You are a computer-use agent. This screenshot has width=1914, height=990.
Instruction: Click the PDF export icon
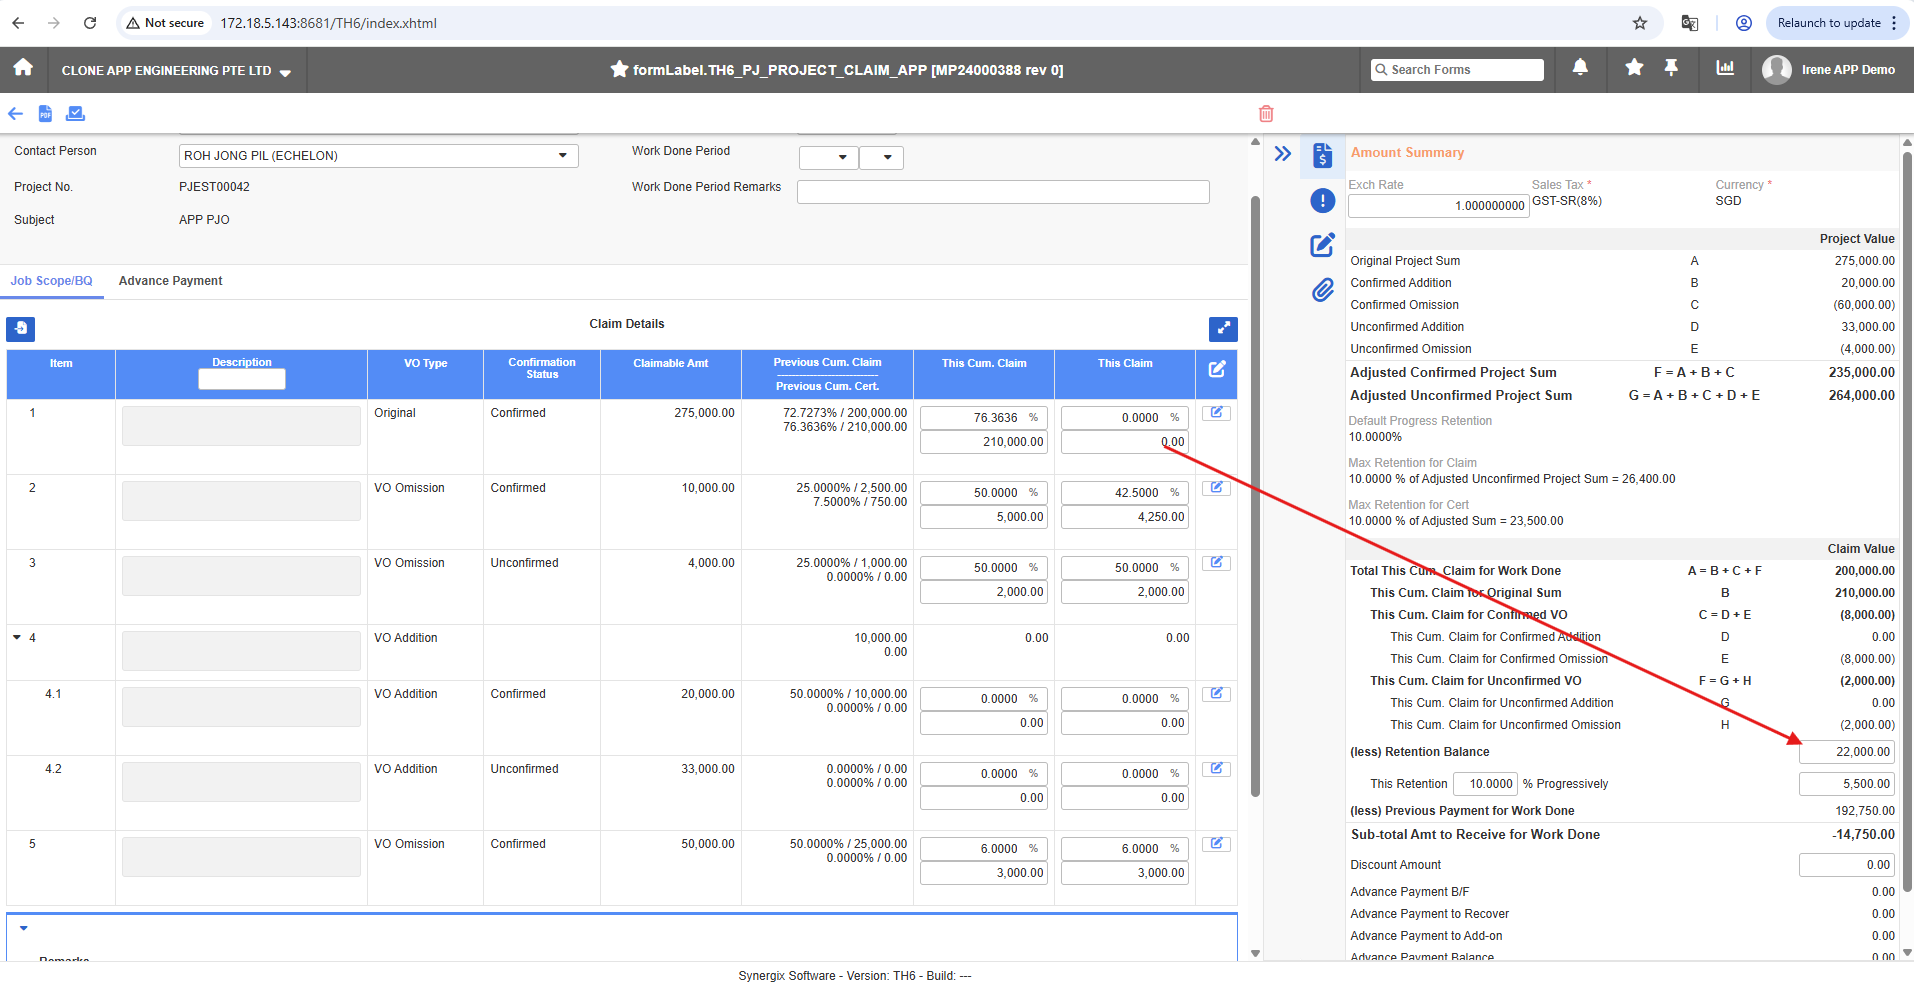tap(45, 114)
